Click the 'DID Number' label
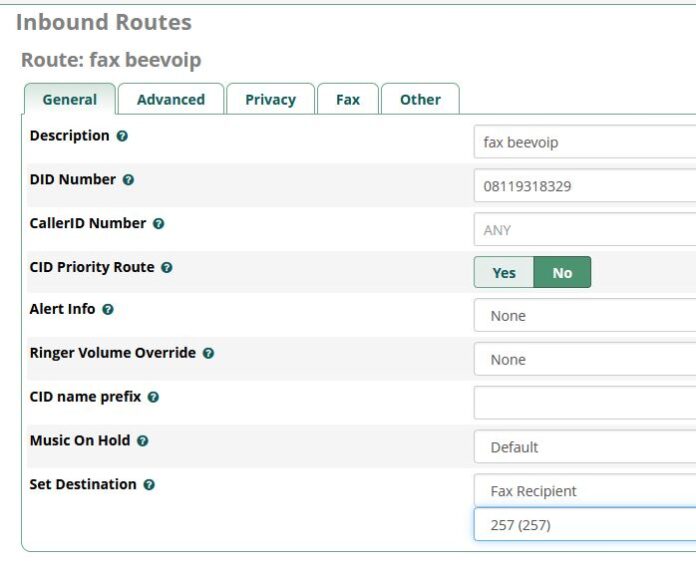This screenshot has height=566, width=696. (x=72, y=179)
